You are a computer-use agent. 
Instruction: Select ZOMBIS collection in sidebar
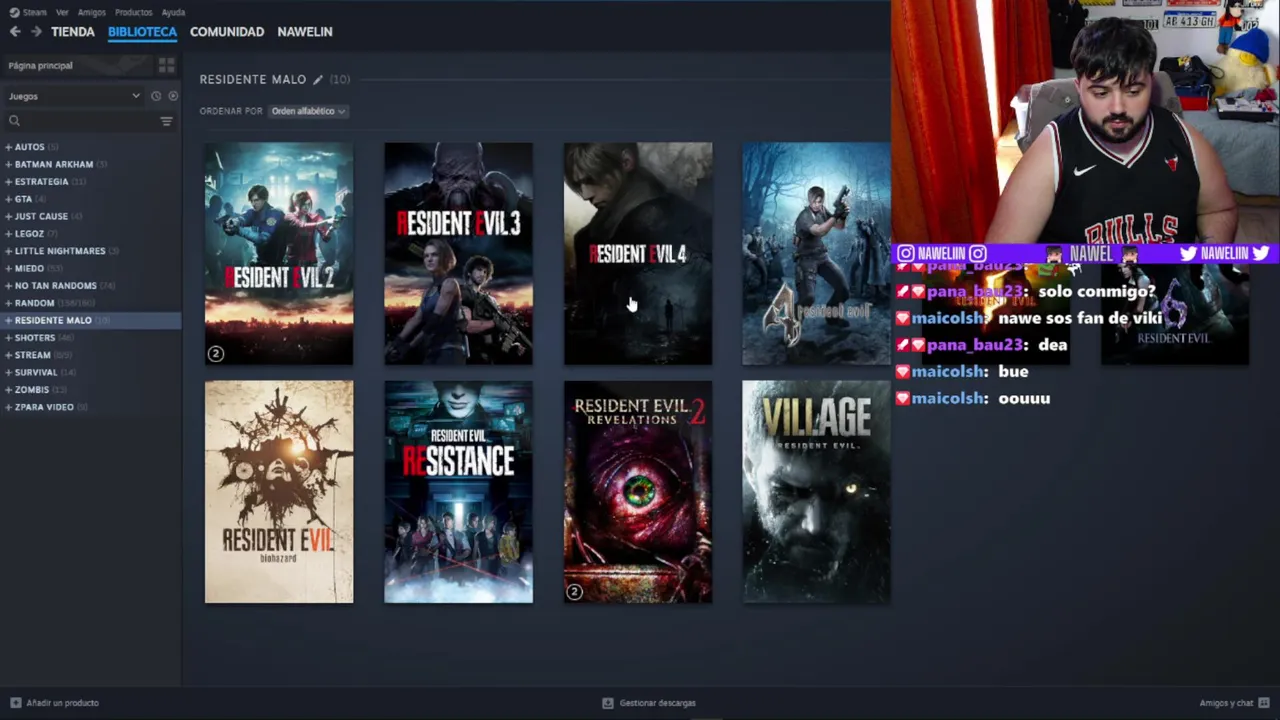(x=90, y=390)
